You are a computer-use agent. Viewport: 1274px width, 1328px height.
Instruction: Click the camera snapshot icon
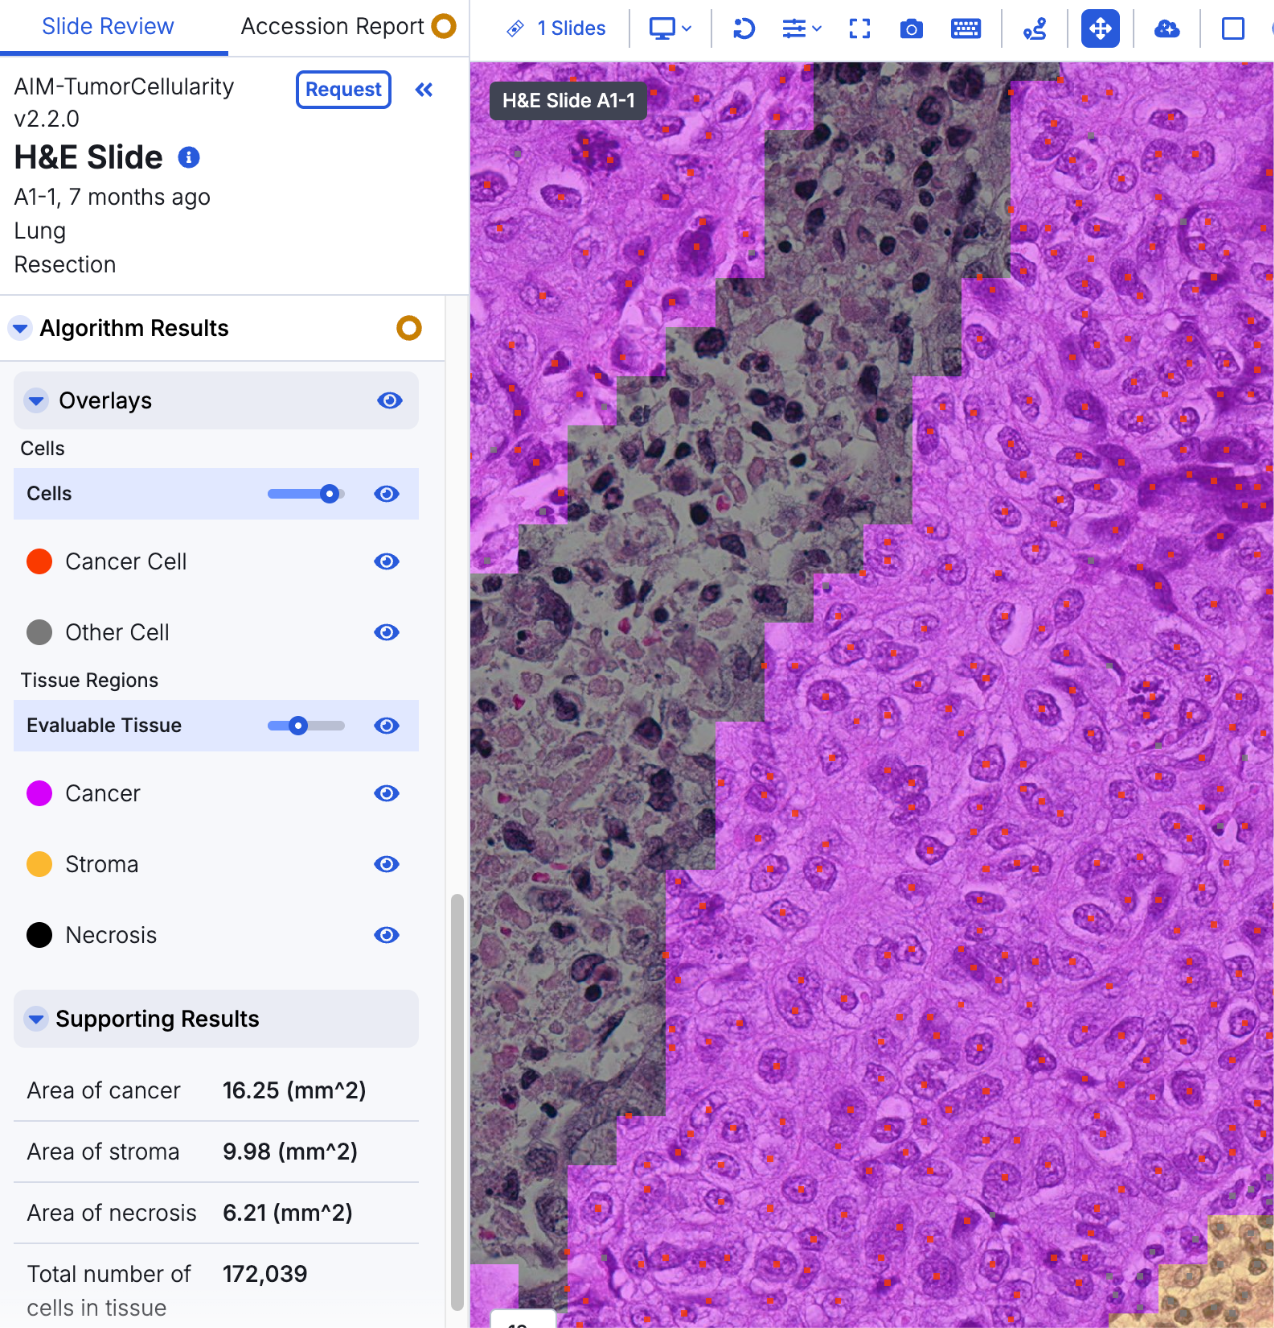[x=911, y=29]
